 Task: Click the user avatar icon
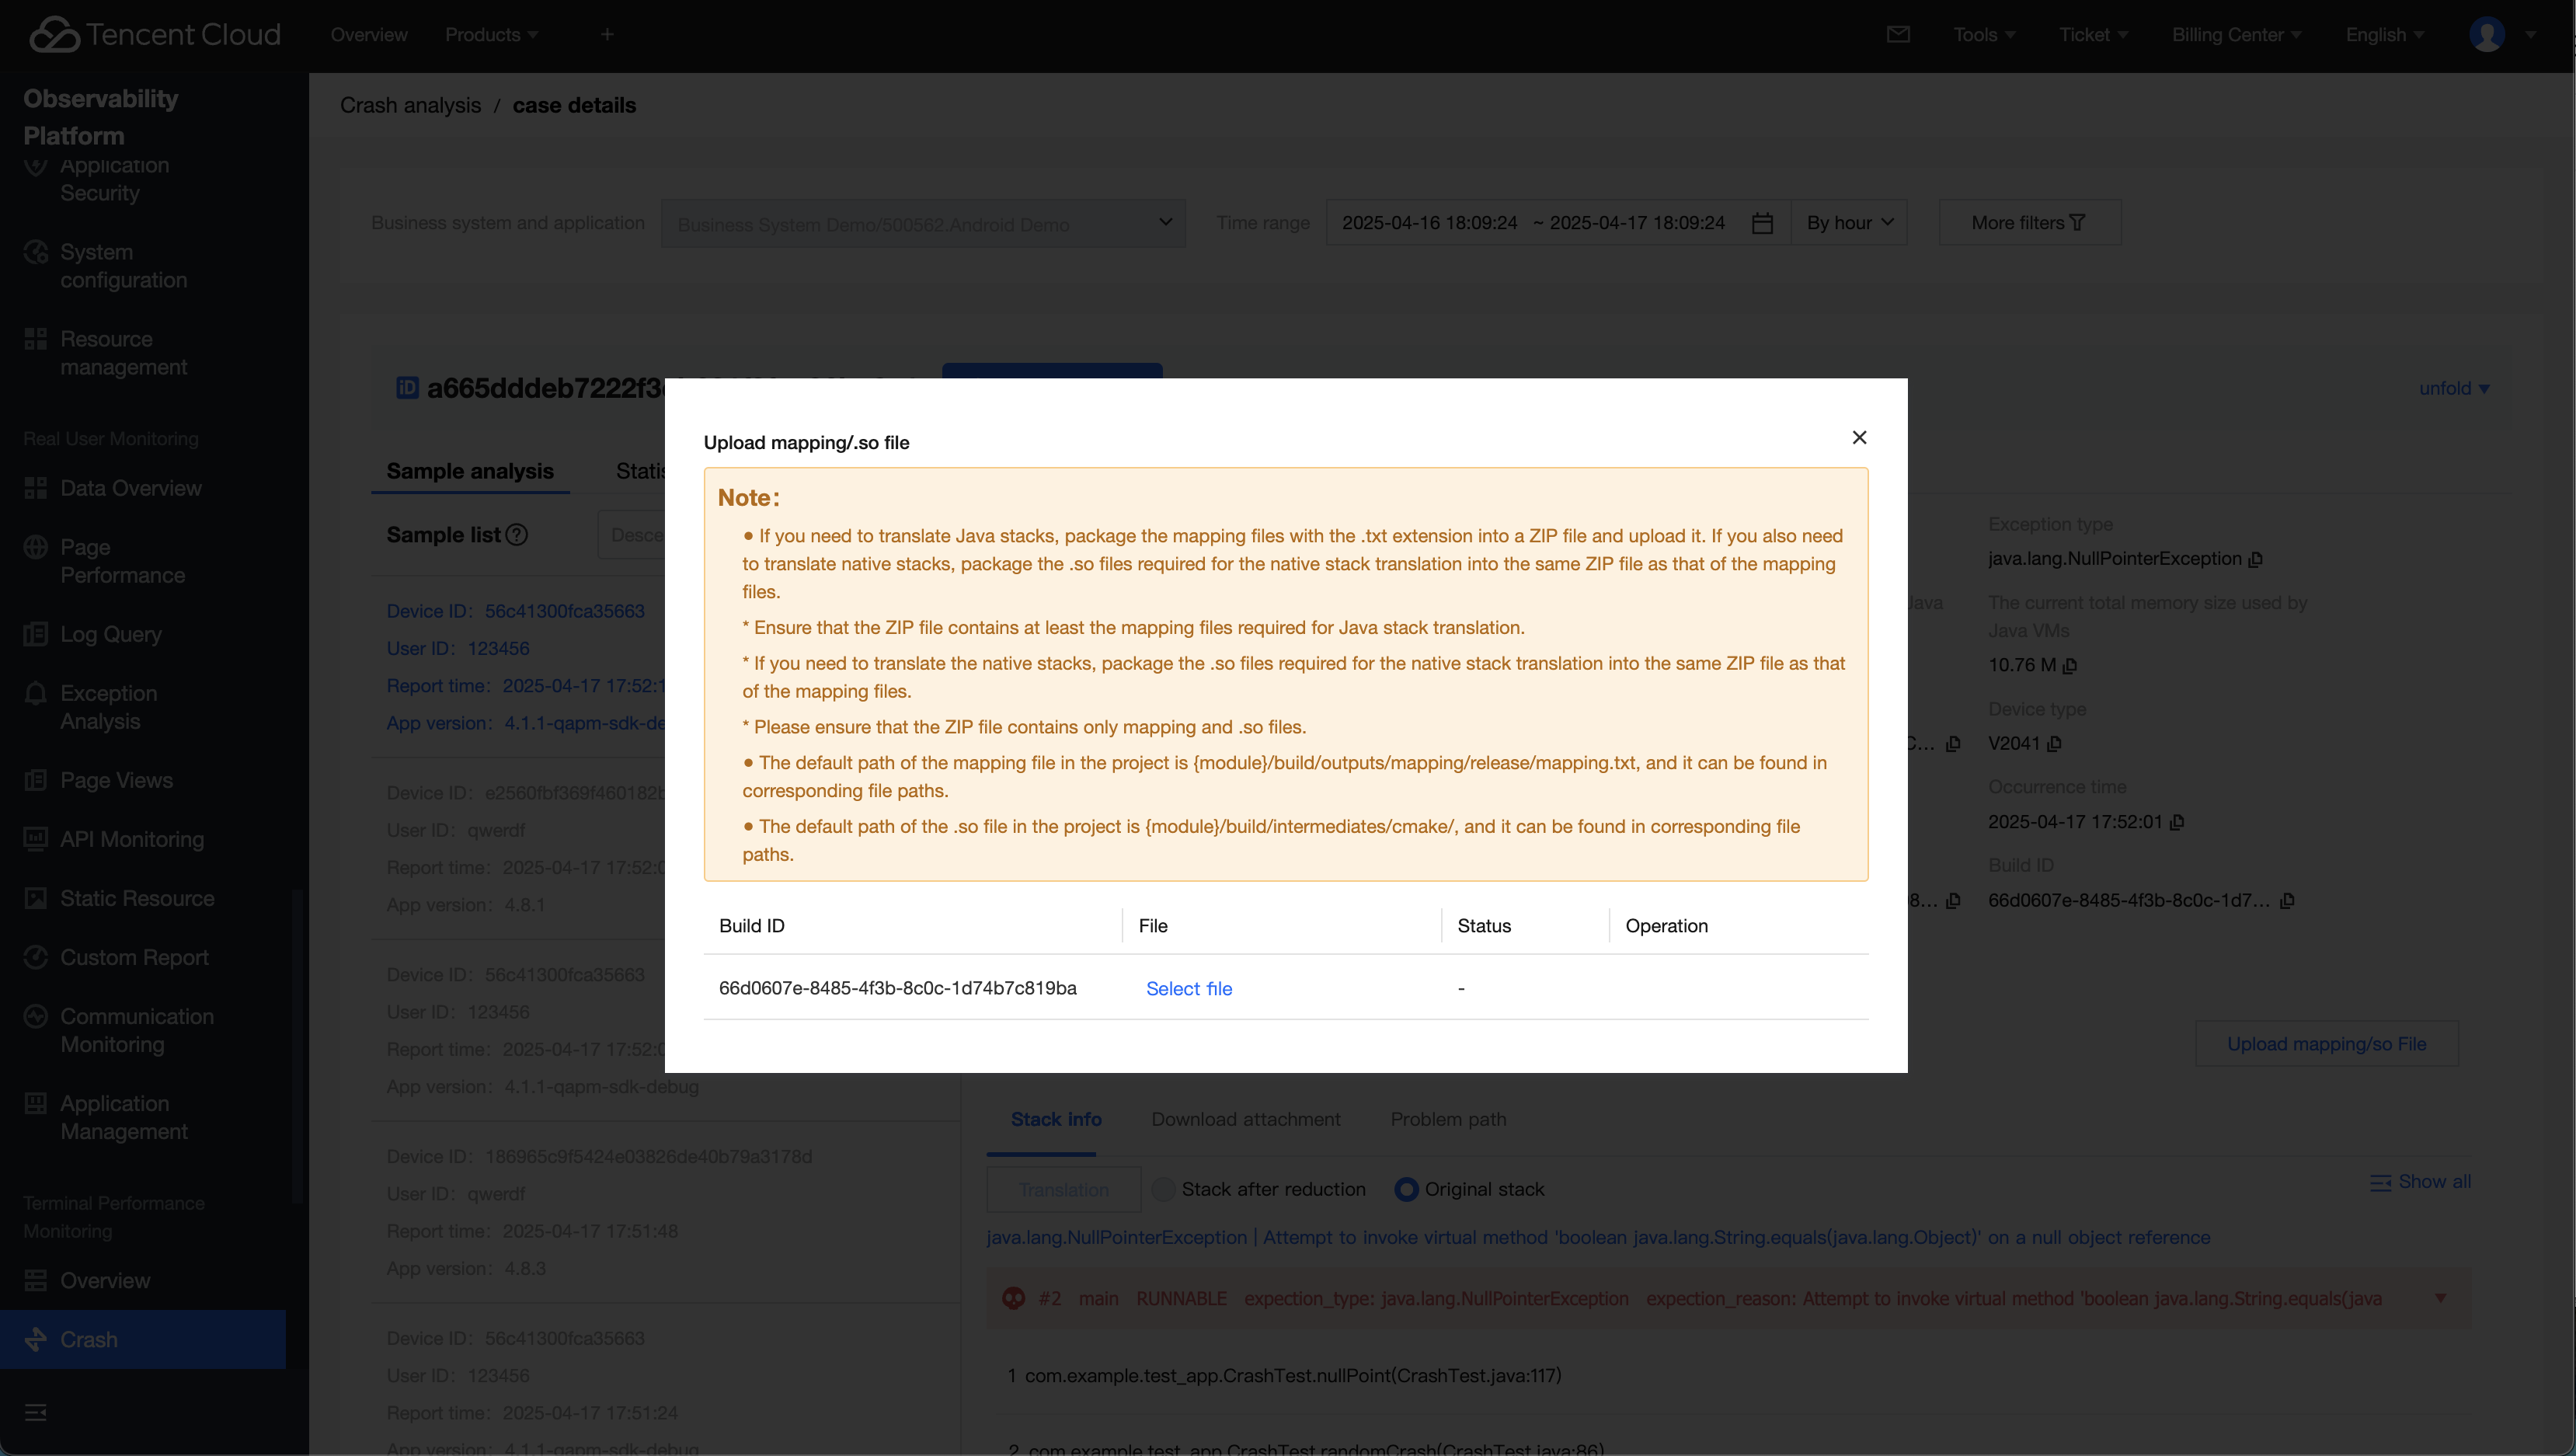[2486, 35]
